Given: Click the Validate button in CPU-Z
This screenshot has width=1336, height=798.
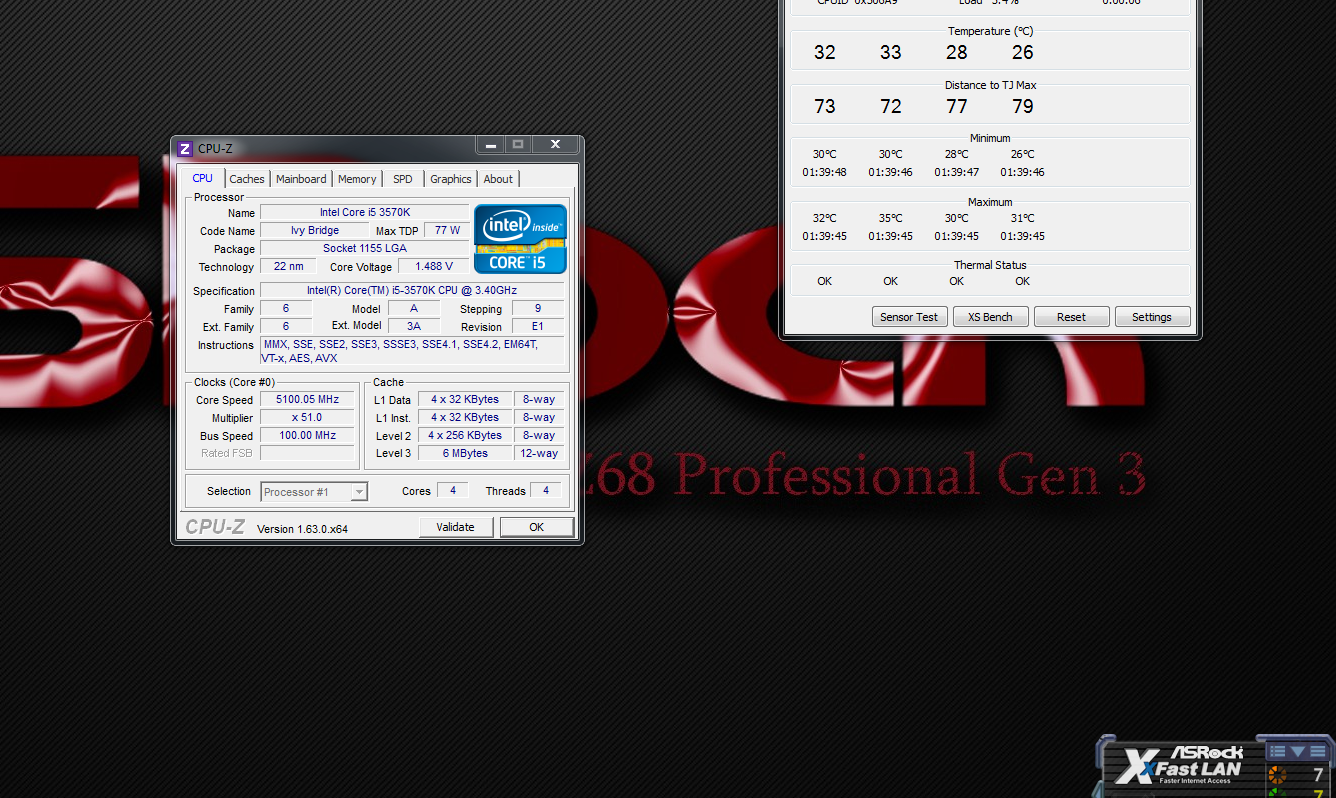Looking at the screenshot, I should 456,527.
